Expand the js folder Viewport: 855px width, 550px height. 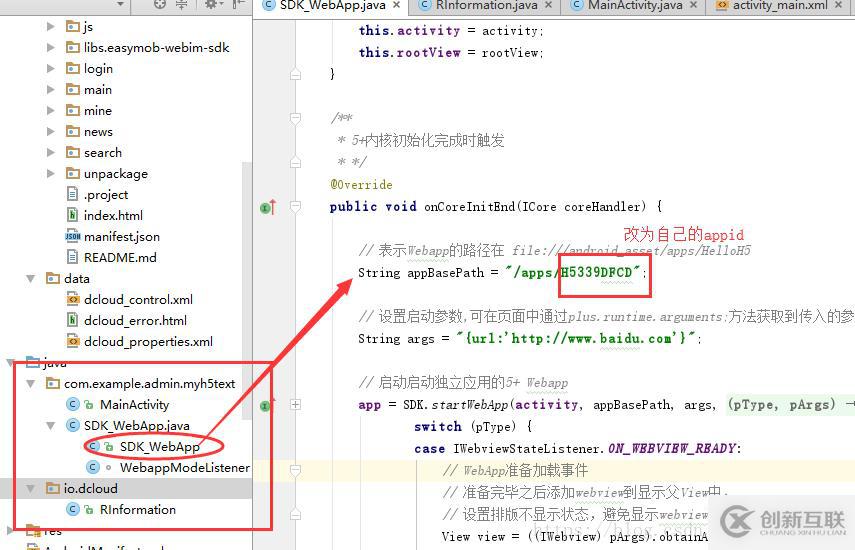click(x=51, y=26)
